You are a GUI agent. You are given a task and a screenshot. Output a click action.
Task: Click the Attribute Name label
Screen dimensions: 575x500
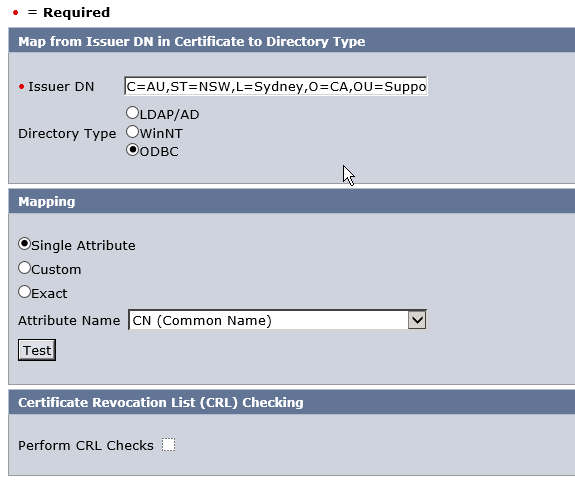69,320
